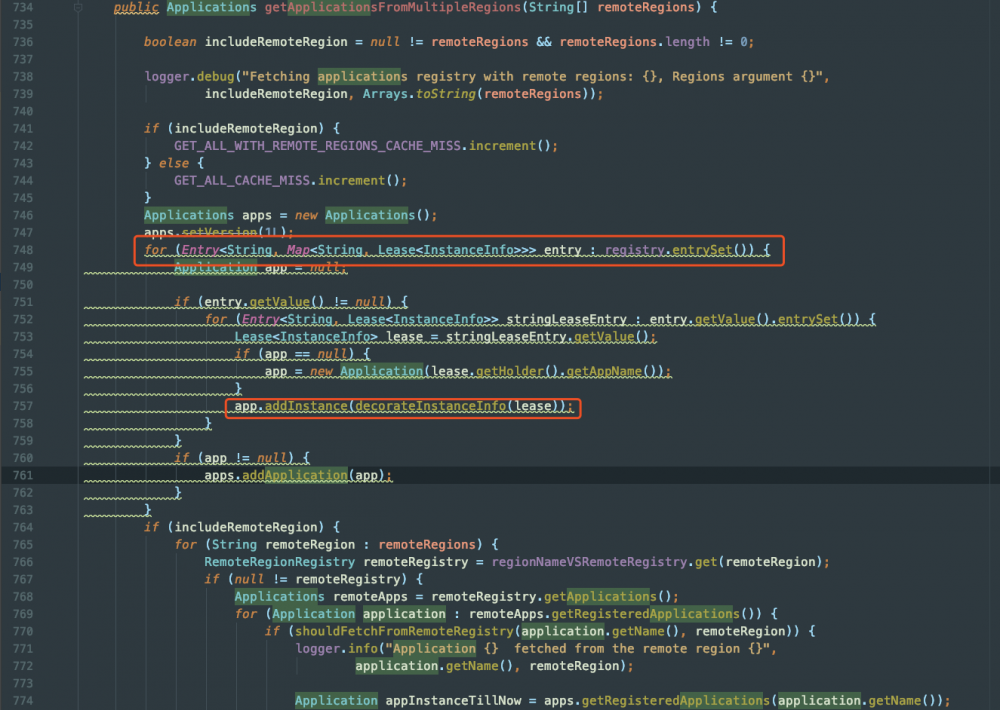Click the 'public' keyword on line 734
The width and height of the screenshot is (1000, 710).
click(x=136, y=8)
